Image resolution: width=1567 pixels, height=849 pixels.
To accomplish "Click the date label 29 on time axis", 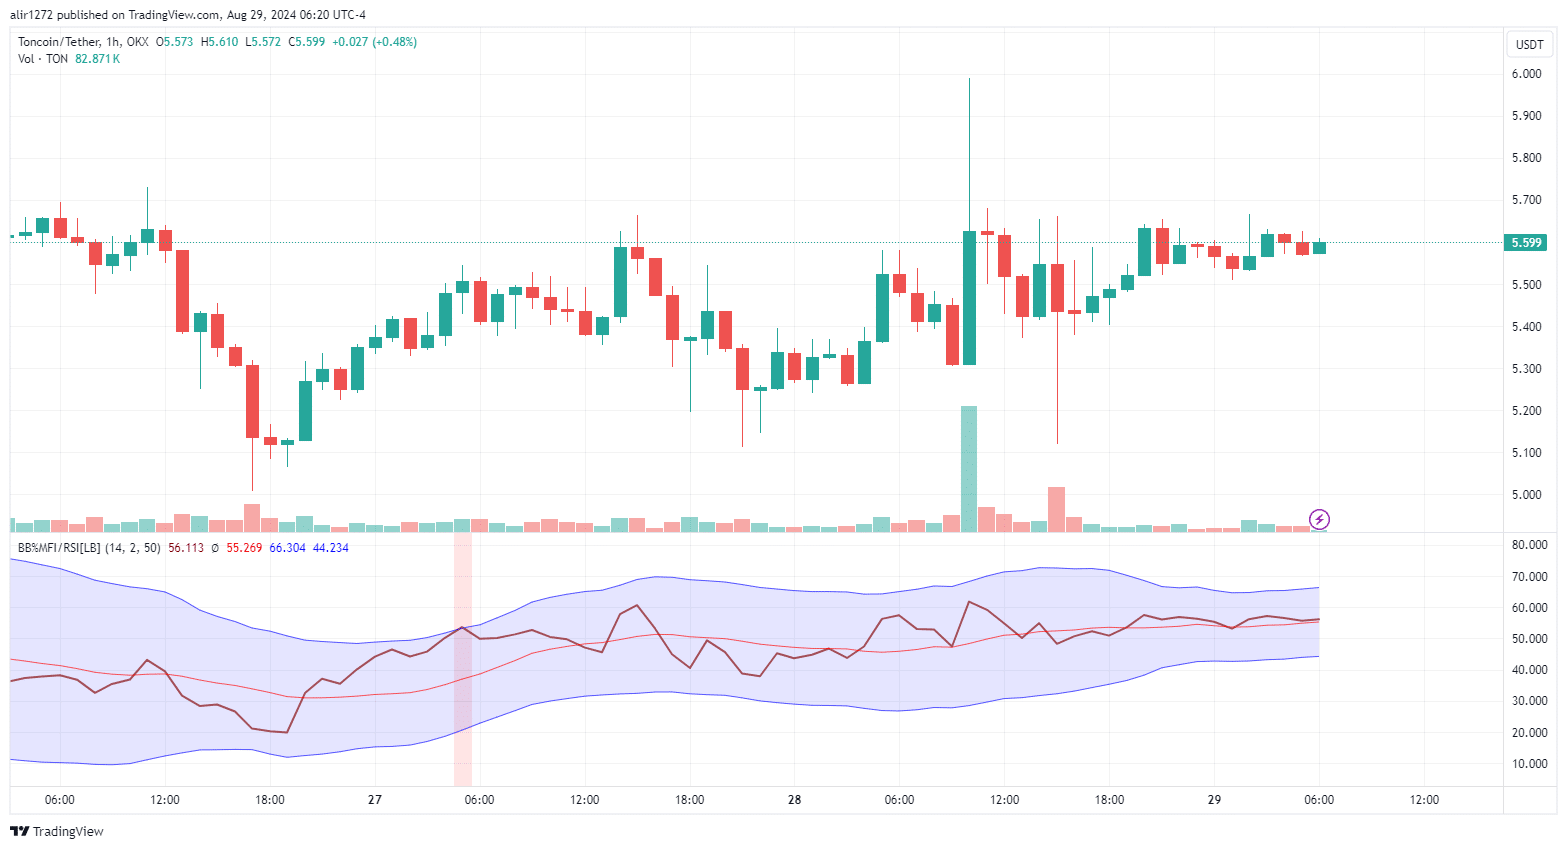I will (1214, 800).
